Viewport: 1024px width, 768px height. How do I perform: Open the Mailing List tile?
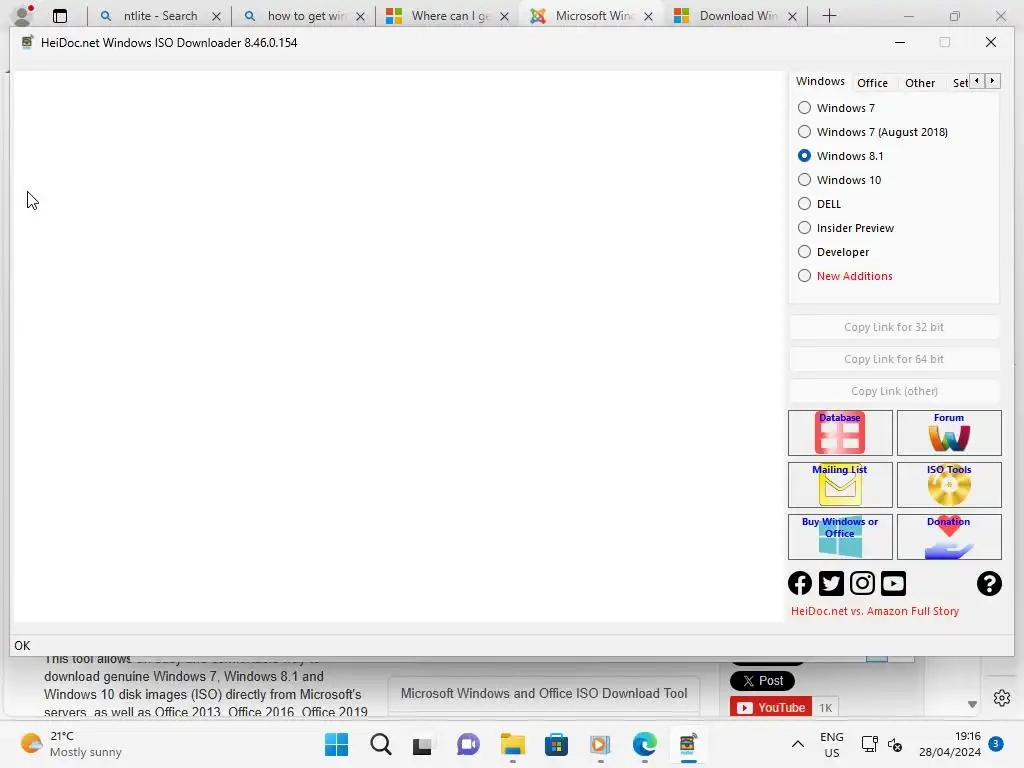point(840,485)
